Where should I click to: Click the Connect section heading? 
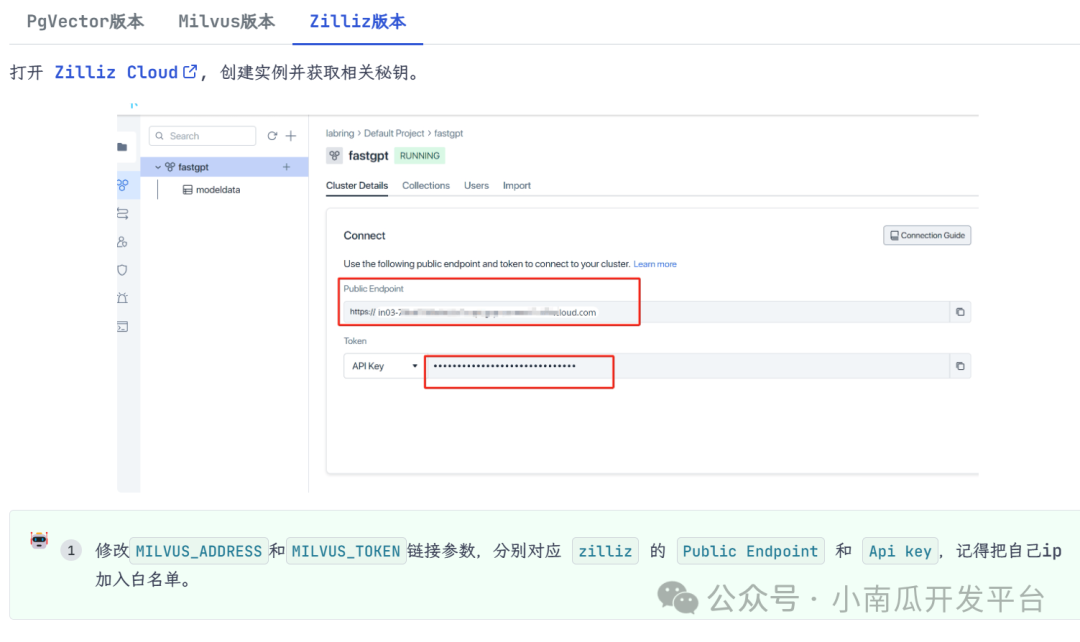[364, 236]
